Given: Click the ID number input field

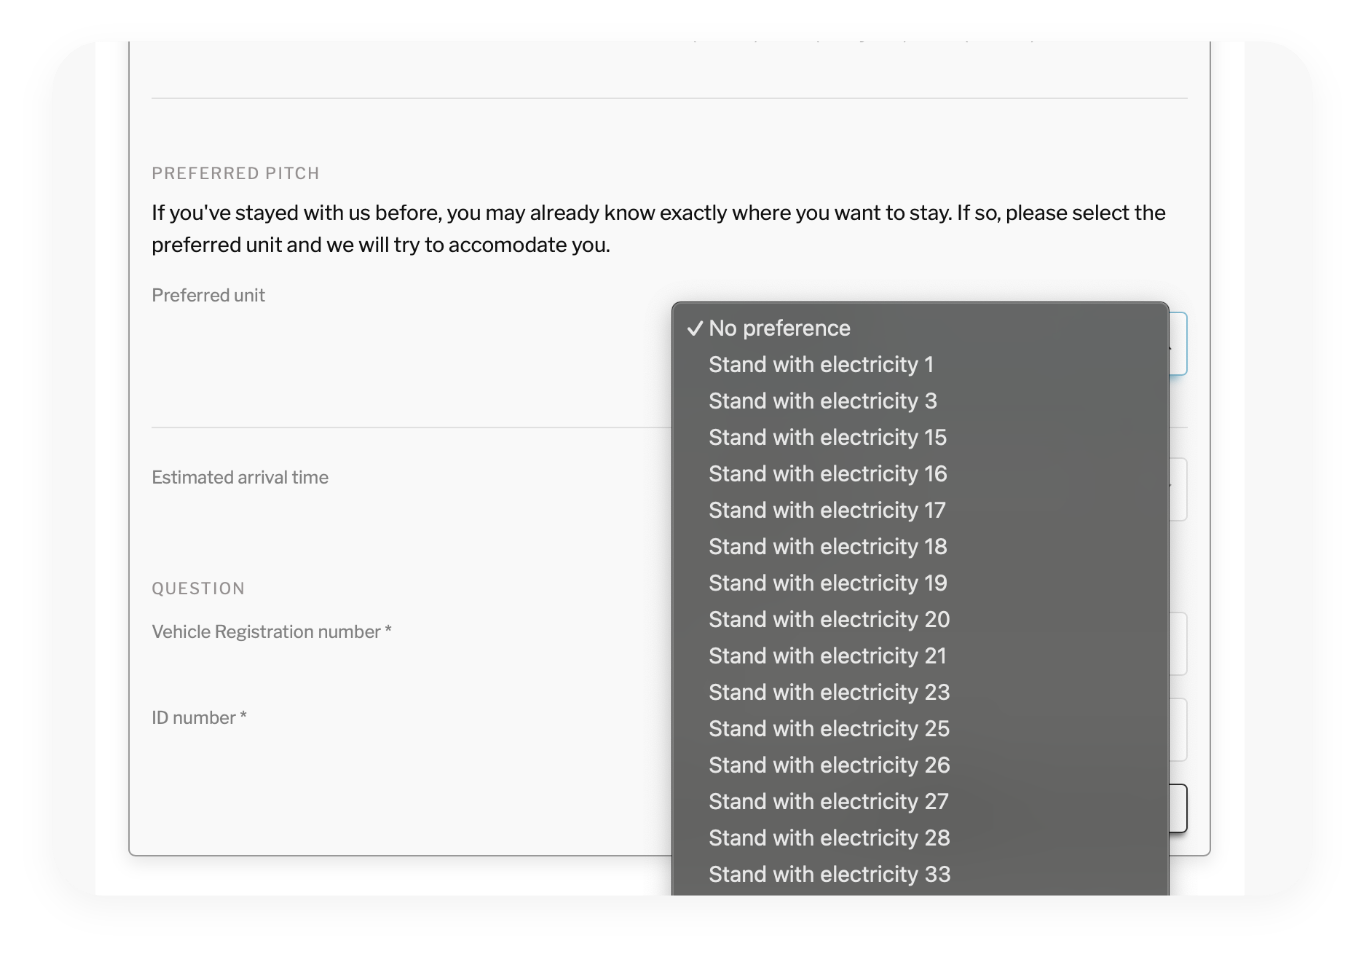Looking at the screenshot, I should click(x=1178, y=730).
